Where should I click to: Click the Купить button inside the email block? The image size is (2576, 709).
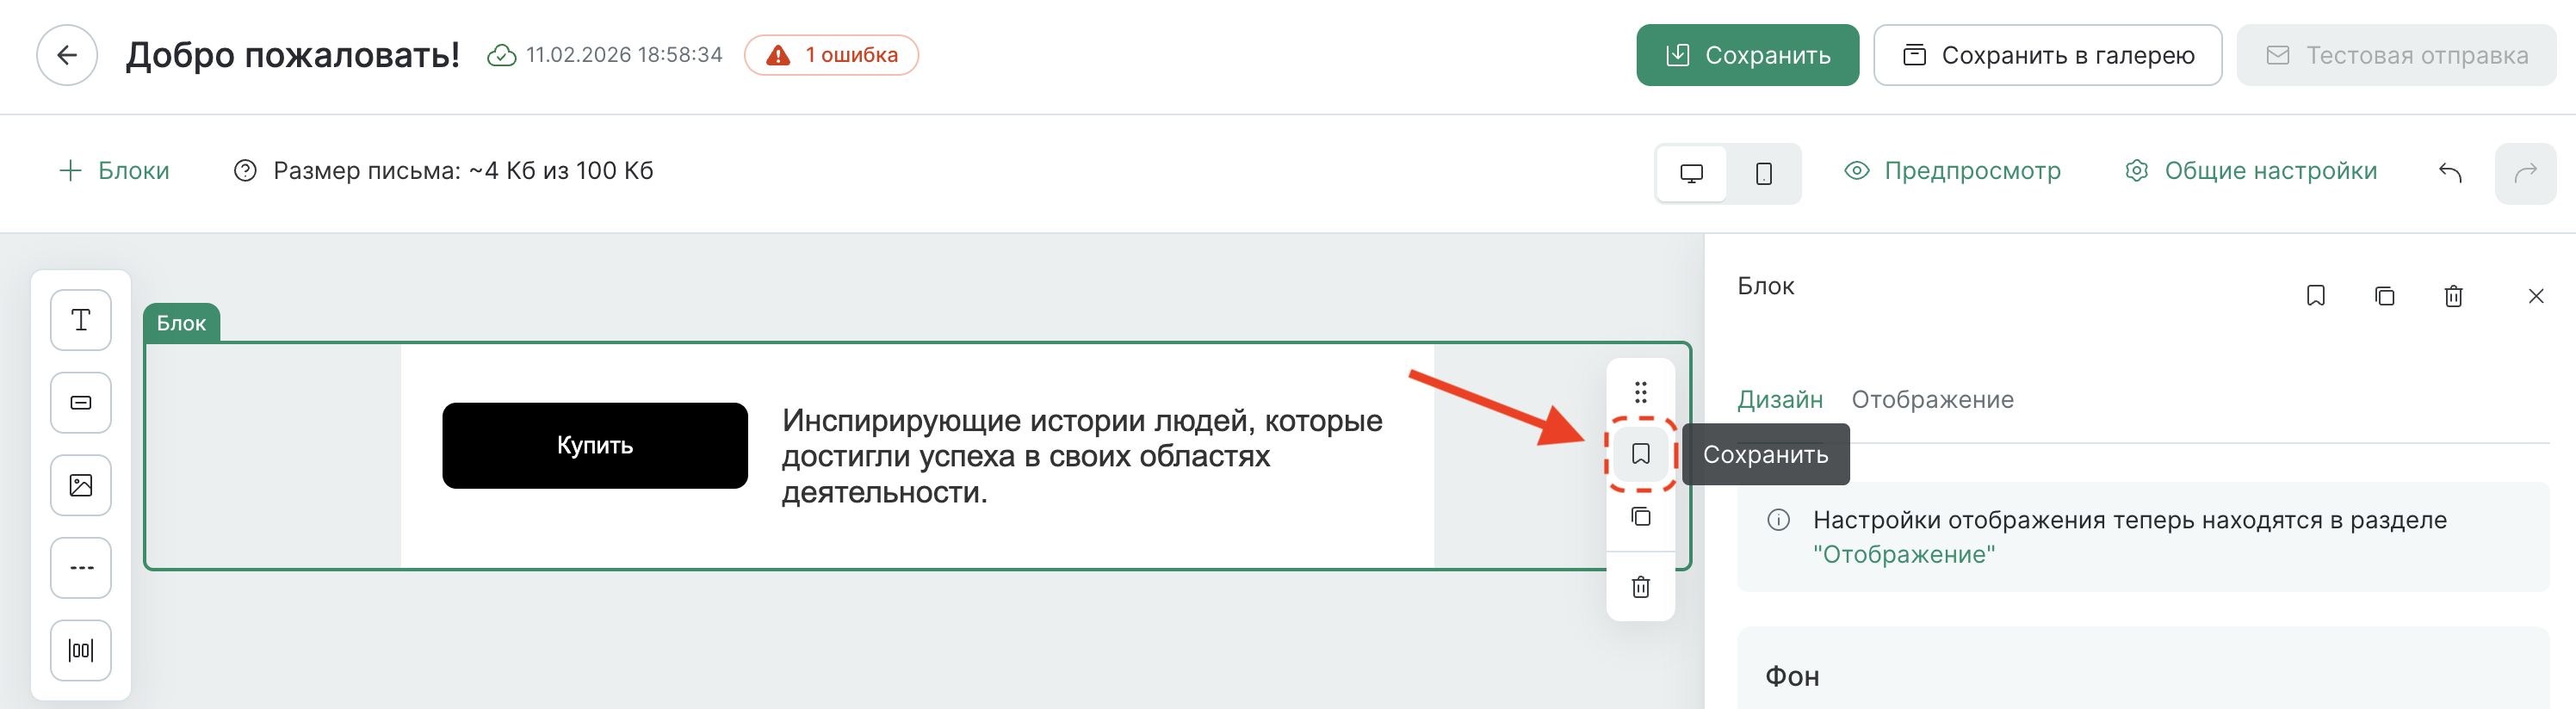[x=594, y=445]
